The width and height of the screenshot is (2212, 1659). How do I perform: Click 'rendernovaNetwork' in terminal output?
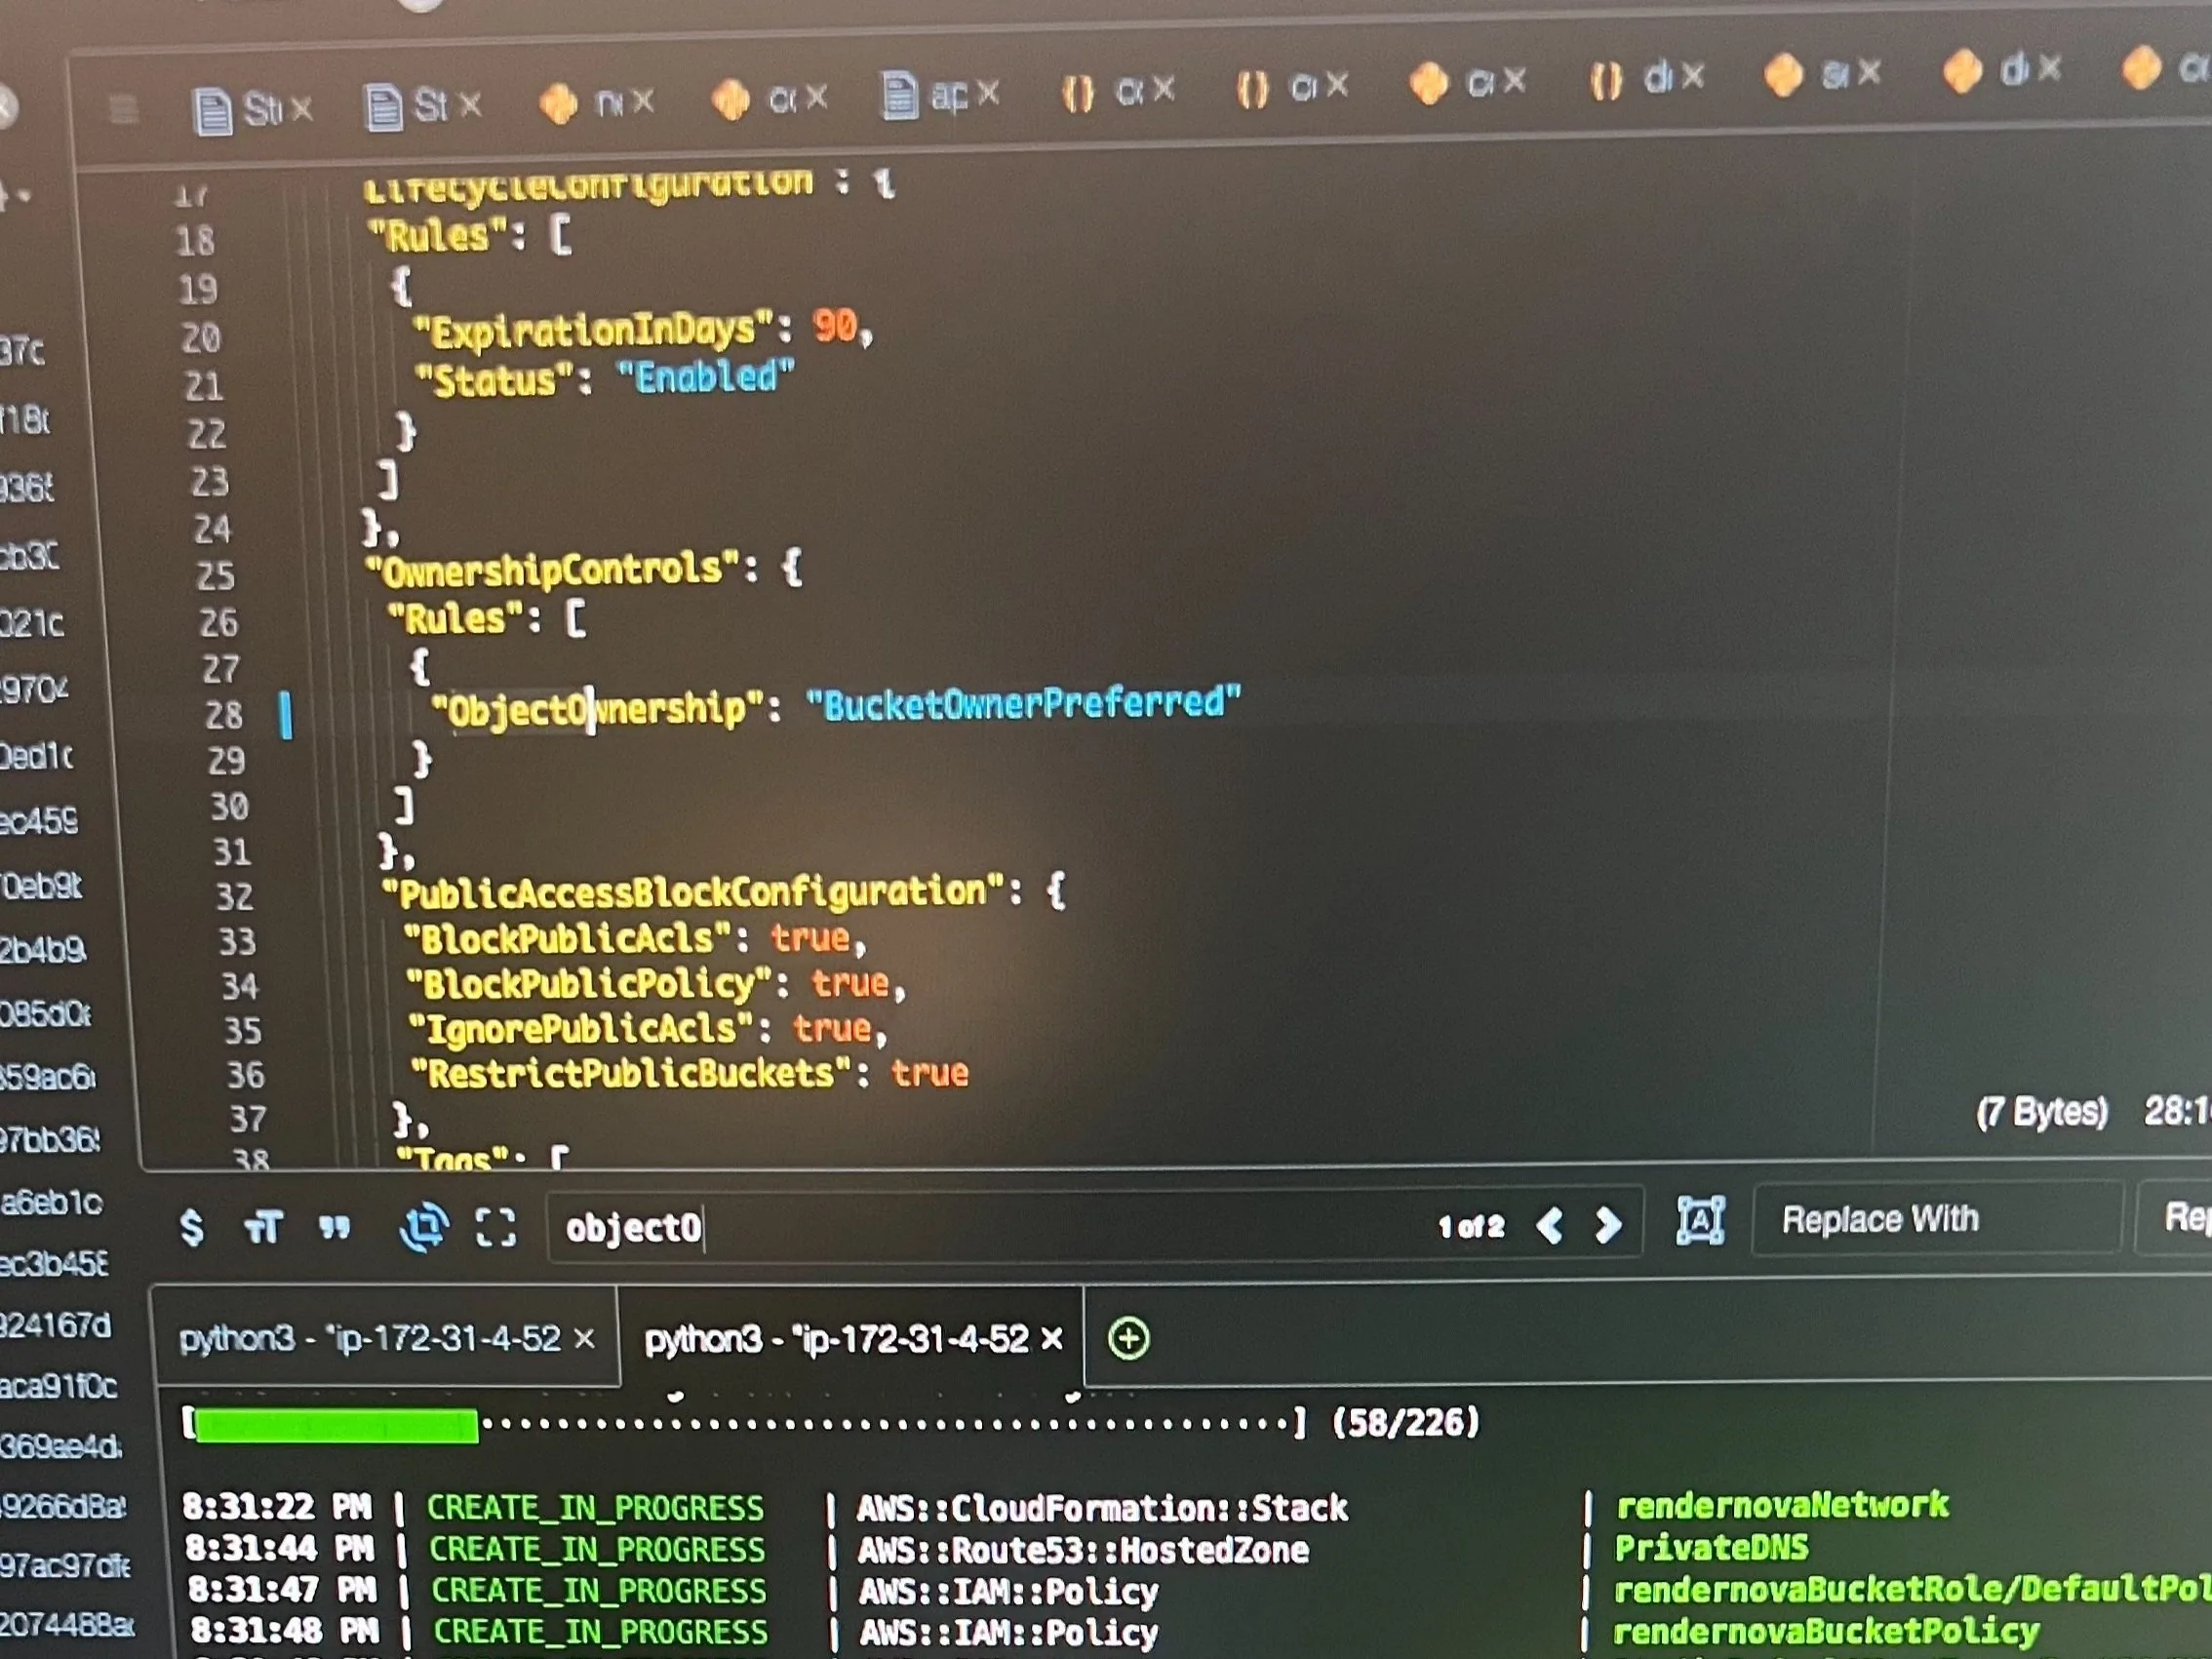(1783, 1505)
